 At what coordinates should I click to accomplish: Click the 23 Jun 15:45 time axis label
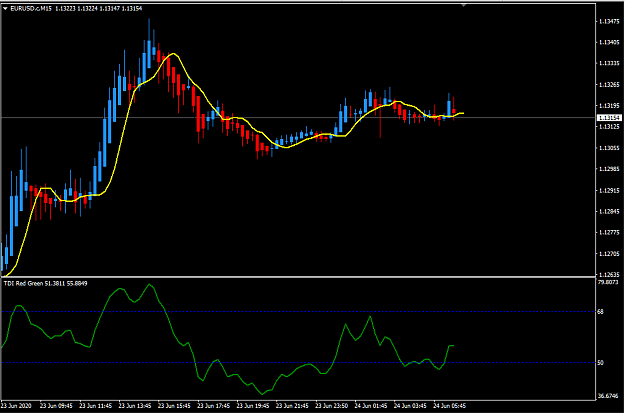tap(174, 406)
